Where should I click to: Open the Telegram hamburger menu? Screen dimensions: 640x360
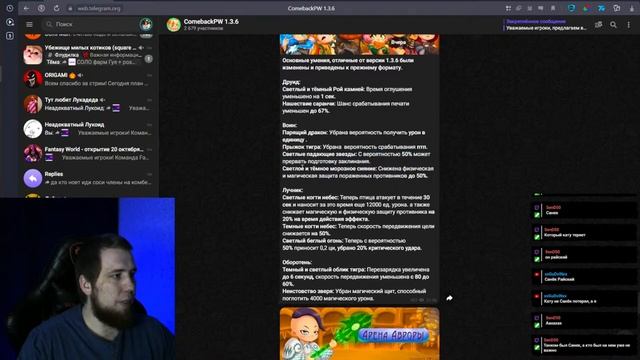click(x=29, y=24)
